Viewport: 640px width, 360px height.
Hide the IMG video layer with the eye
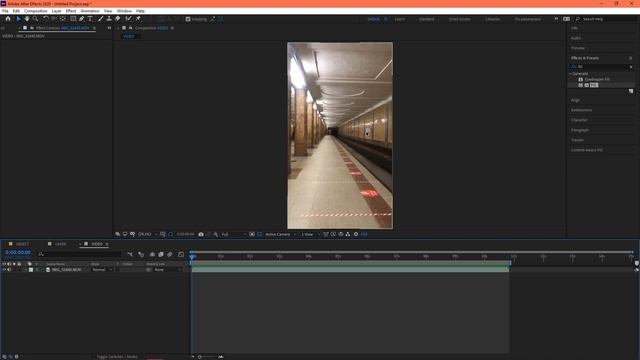pos(4,270)
